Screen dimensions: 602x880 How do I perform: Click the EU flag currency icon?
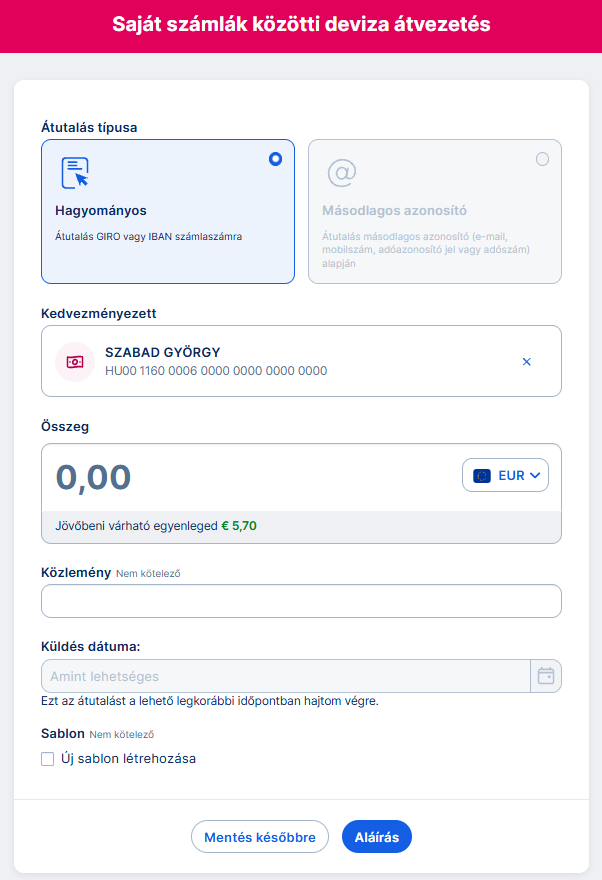tap(483, 476)
